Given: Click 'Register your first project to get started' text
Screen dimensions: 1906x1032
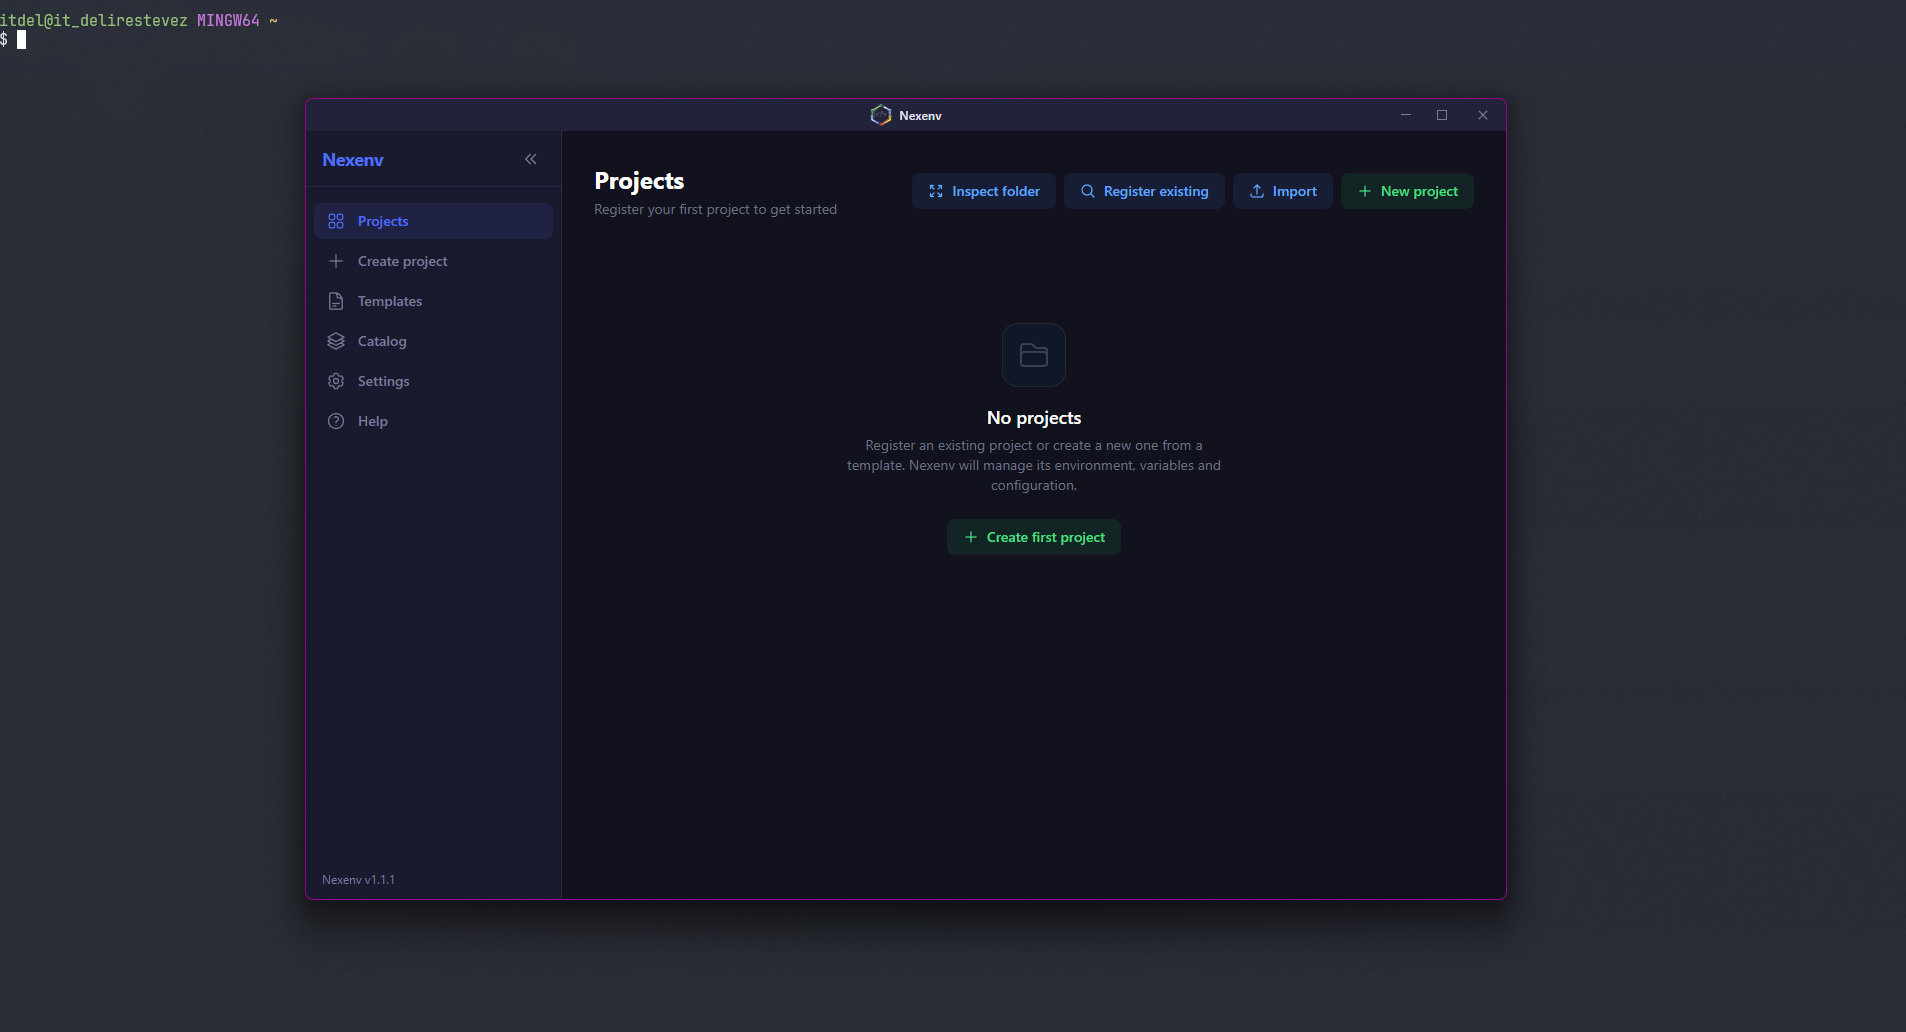Looking at the screenshot, I should click(x=715, y=210).
